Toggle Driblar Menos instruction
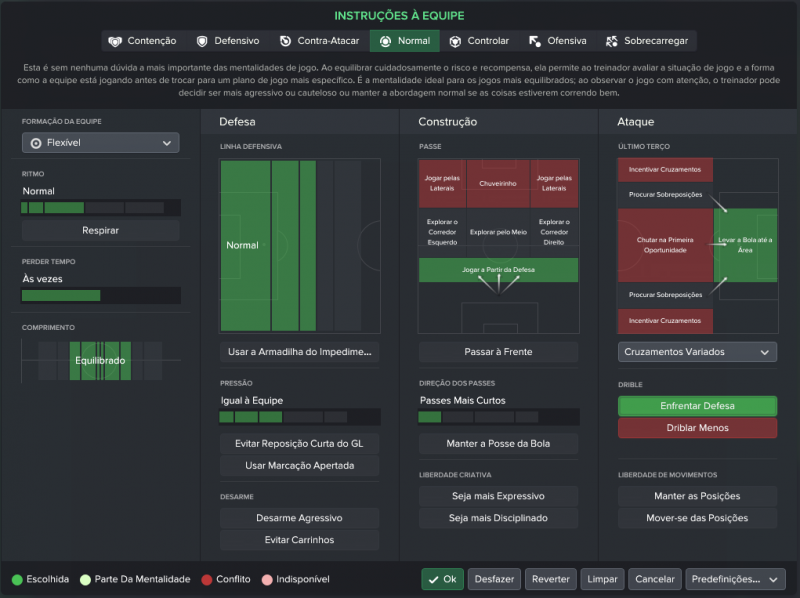This screenshot has height=598, width=800. [x=697, y=428]
